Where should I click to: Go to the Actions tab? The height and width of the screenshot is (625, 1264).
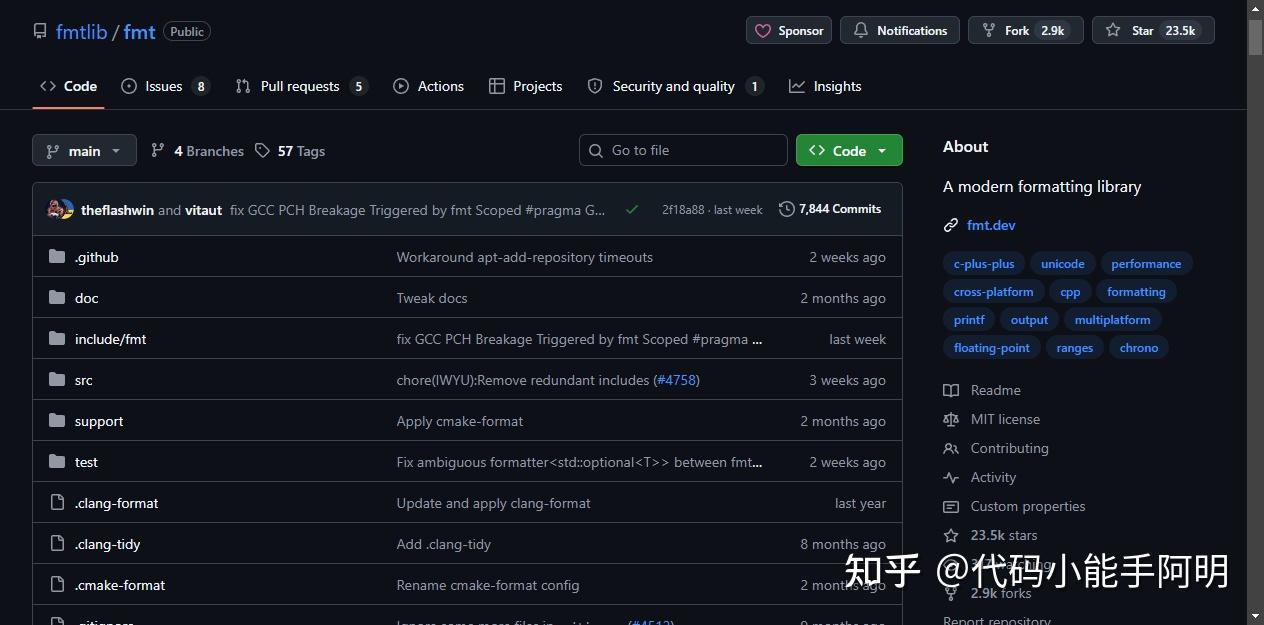429,86
